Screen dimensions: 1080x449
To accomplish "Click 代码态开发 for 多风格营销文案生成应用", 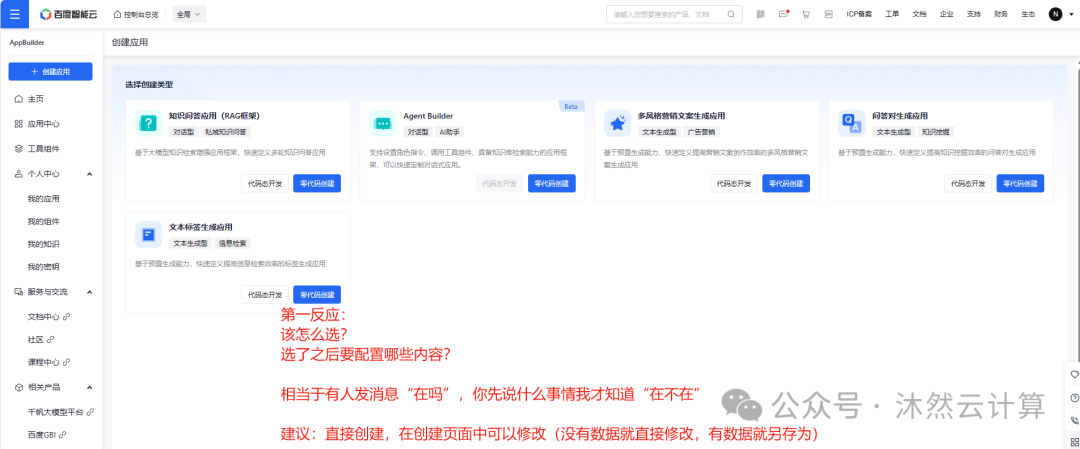I will coord(734,184).
